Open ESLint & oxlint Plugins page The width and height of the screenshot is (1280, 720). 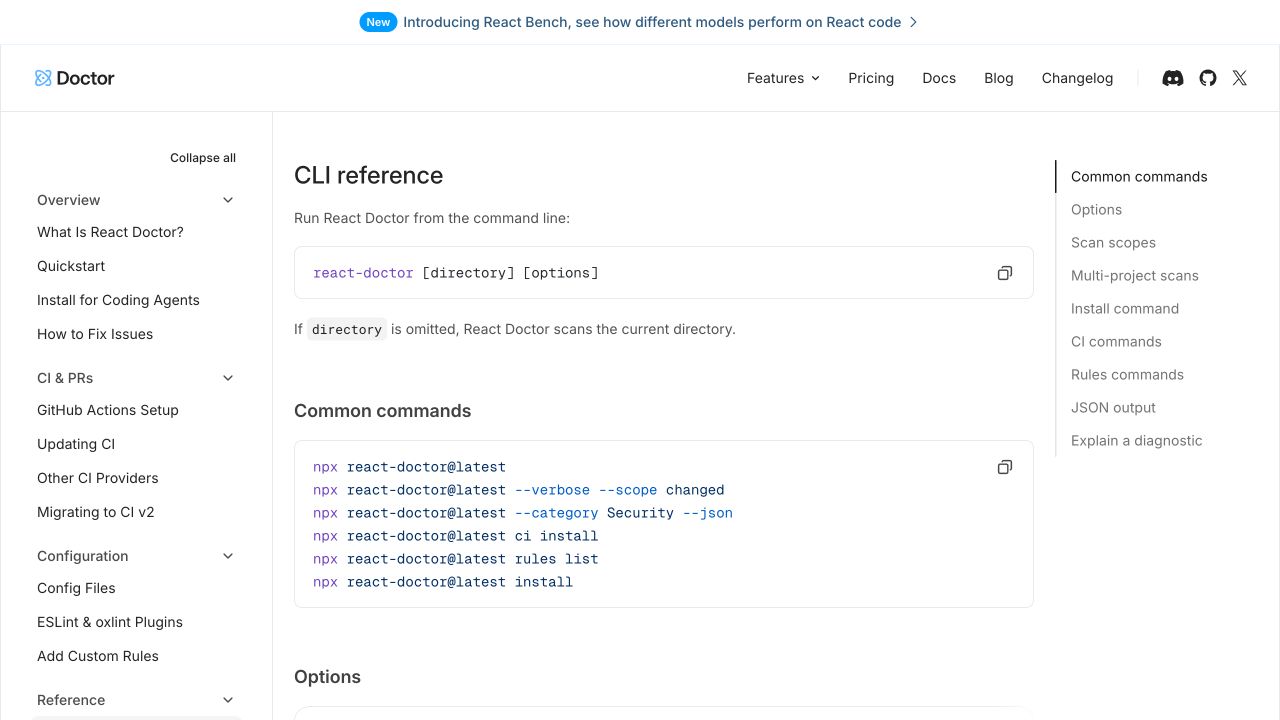pos(110,622)
